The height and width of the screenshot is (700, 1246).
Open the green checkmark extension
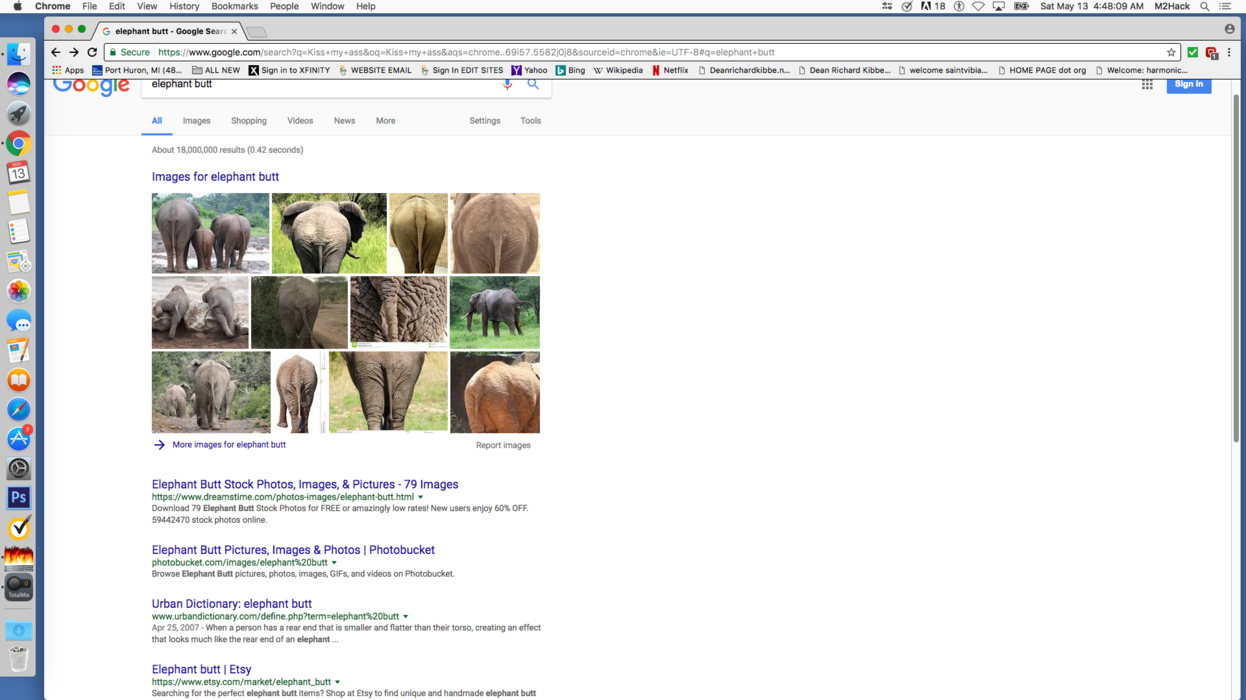tap(1193, 52)
